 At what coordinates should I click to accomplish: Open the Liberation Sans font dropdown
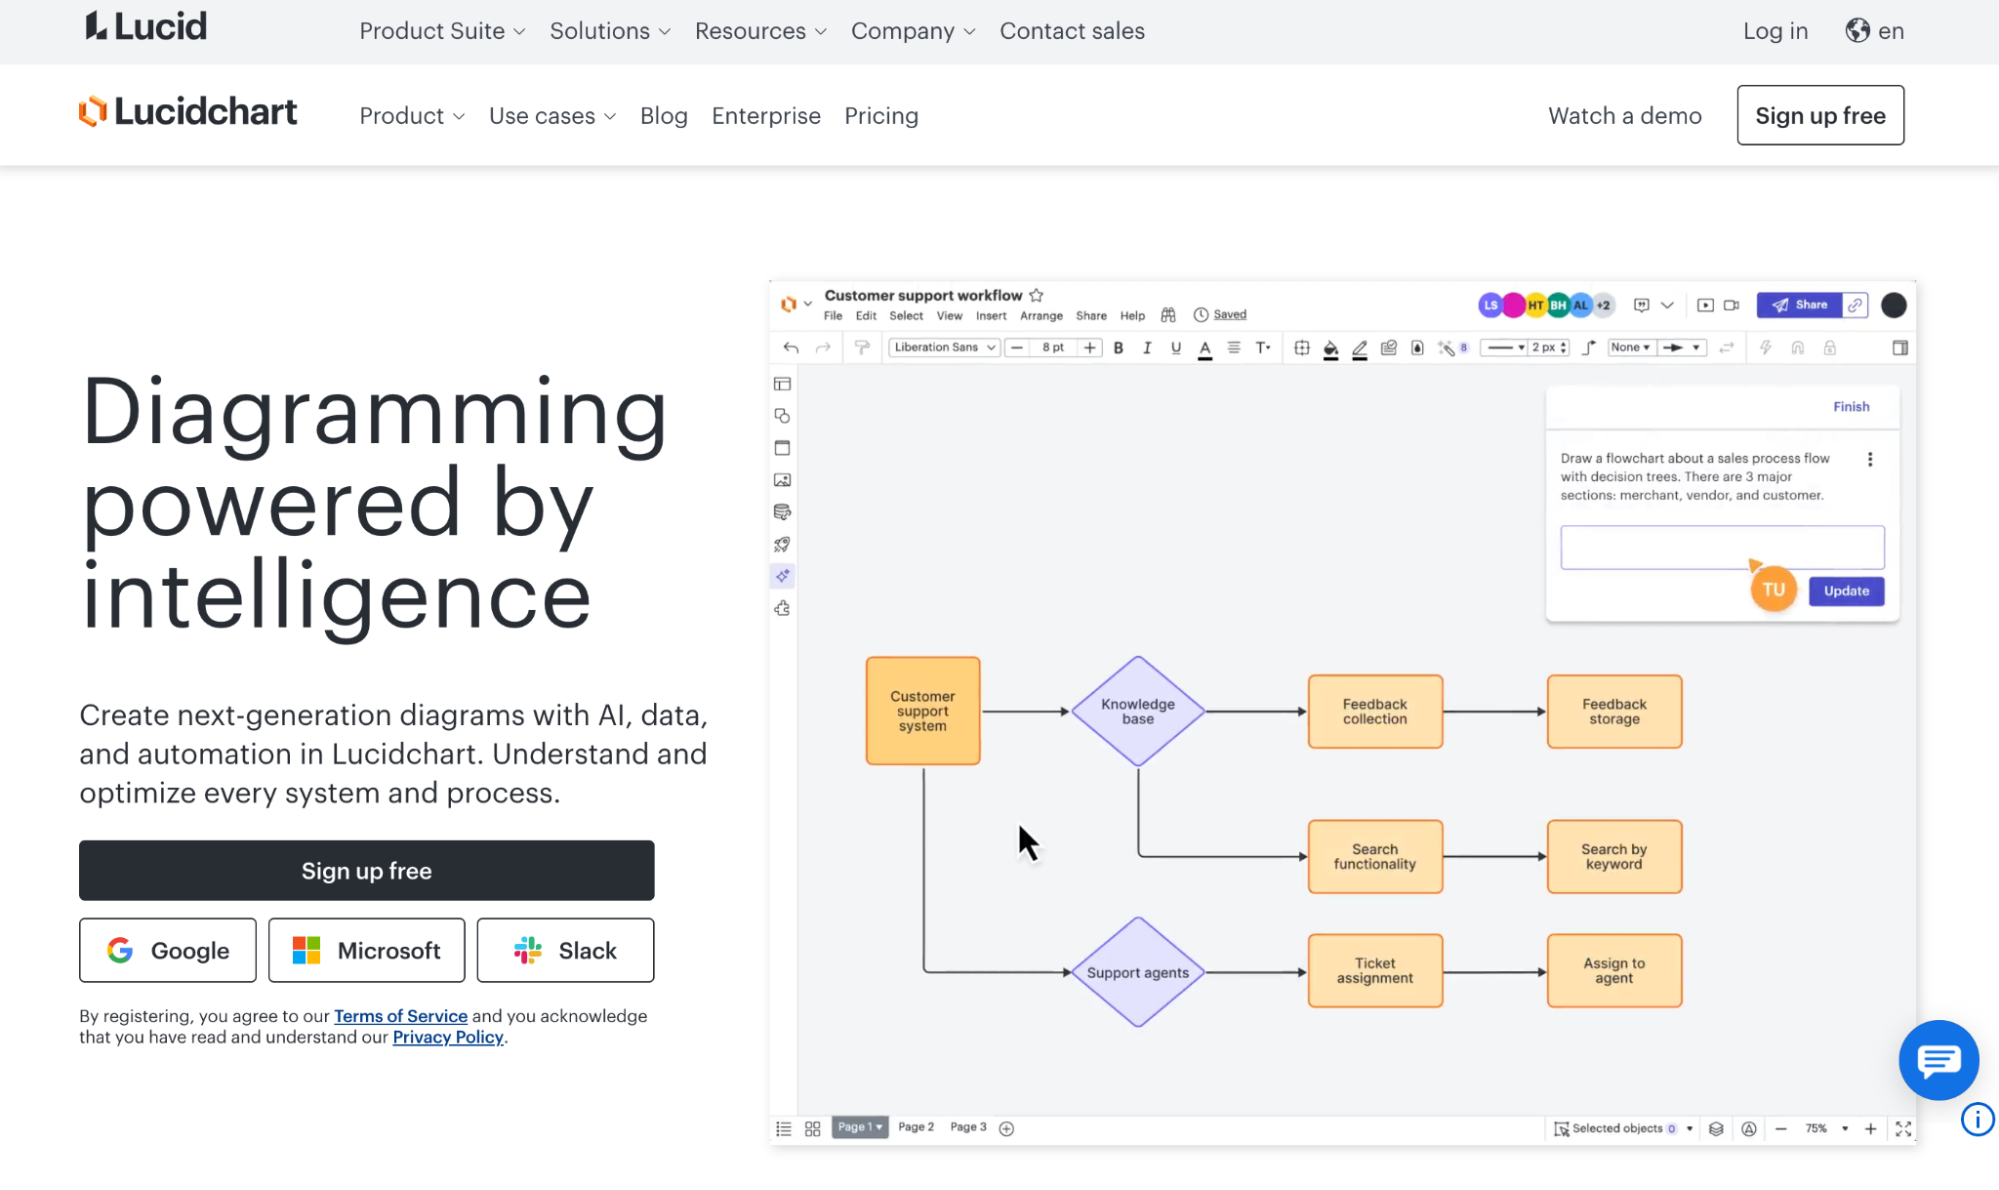point(944,347)
